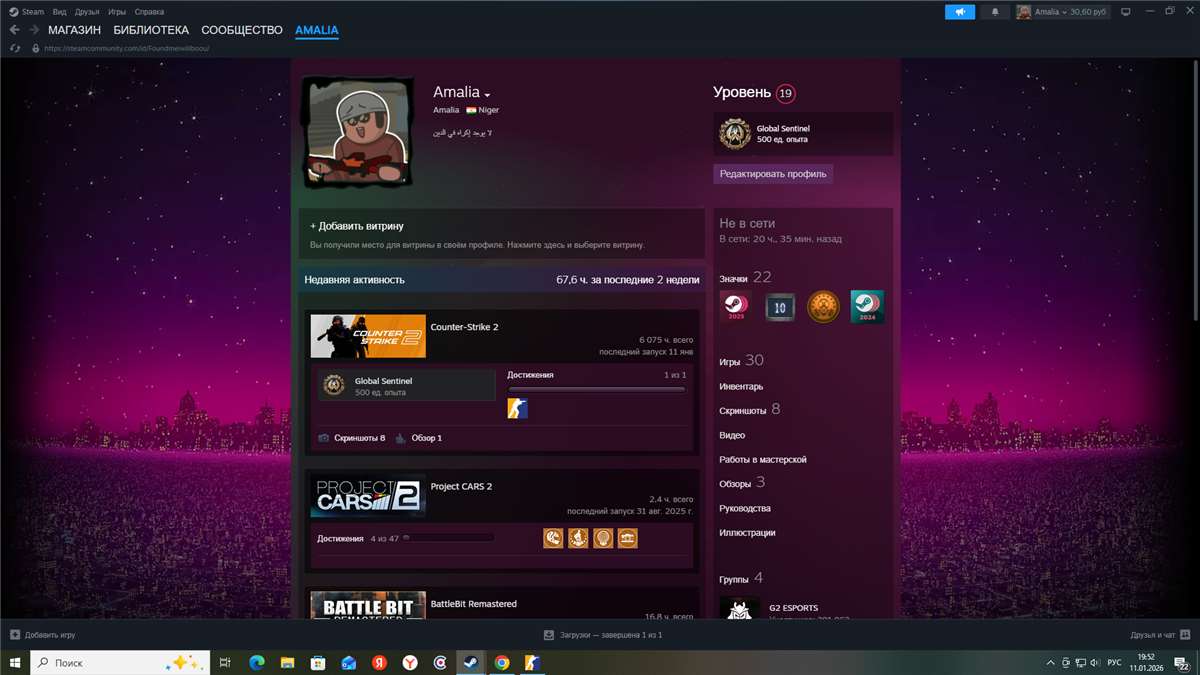Click the blue announcements megaphone icon

959,12
